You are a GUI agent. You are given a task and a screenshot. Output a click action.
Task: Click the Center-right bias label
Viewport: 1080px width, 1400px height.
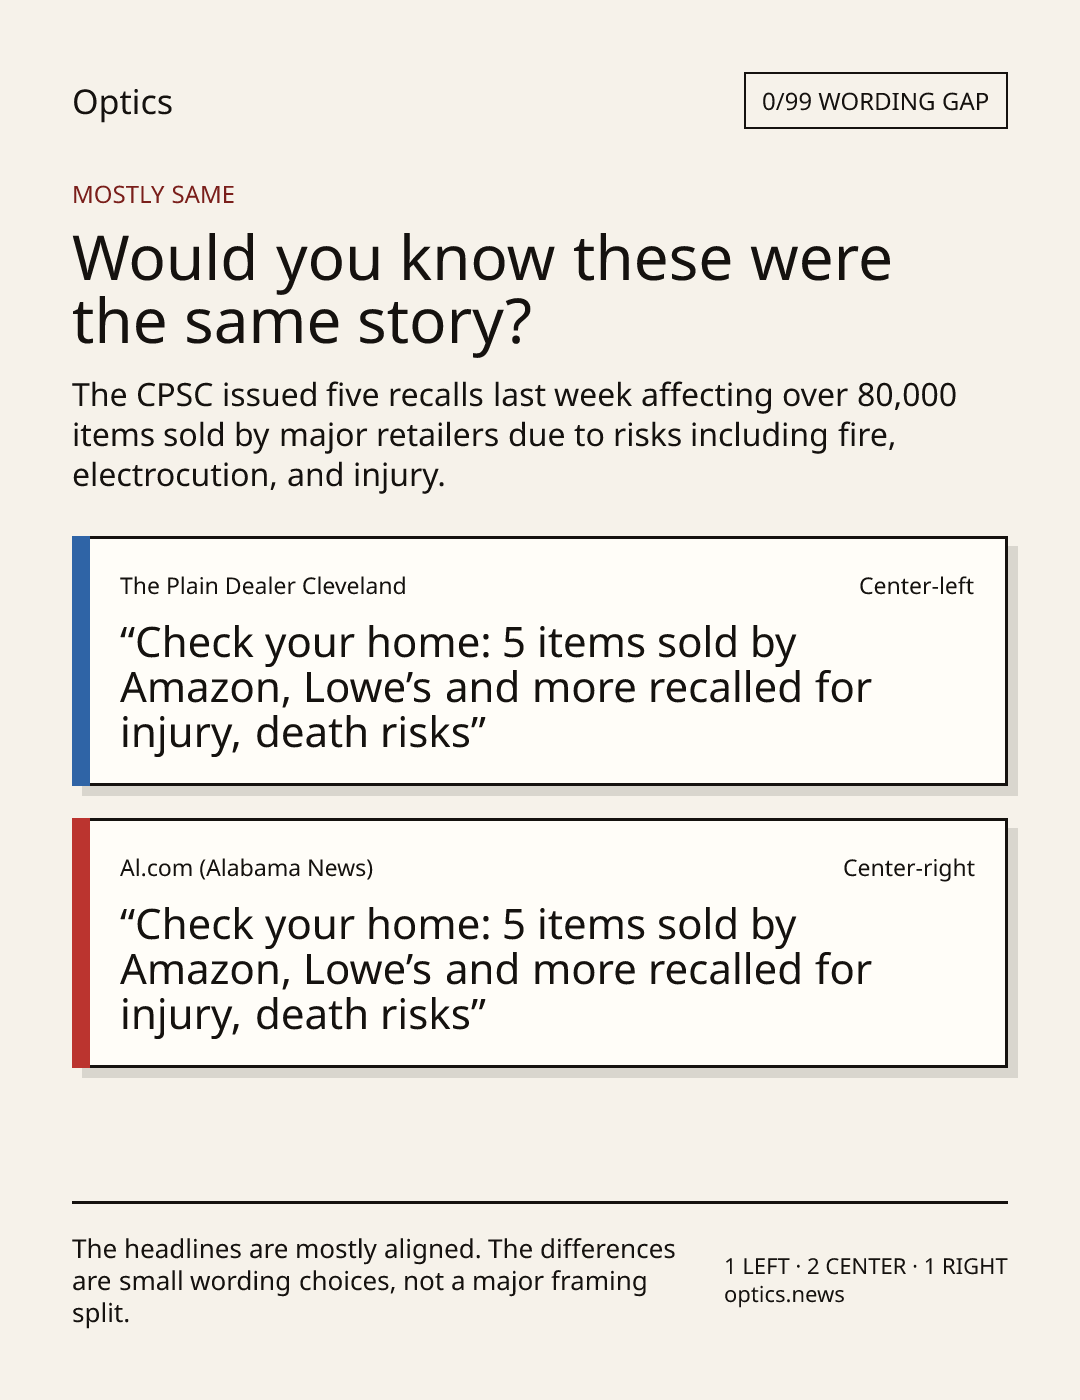point(908,868)
